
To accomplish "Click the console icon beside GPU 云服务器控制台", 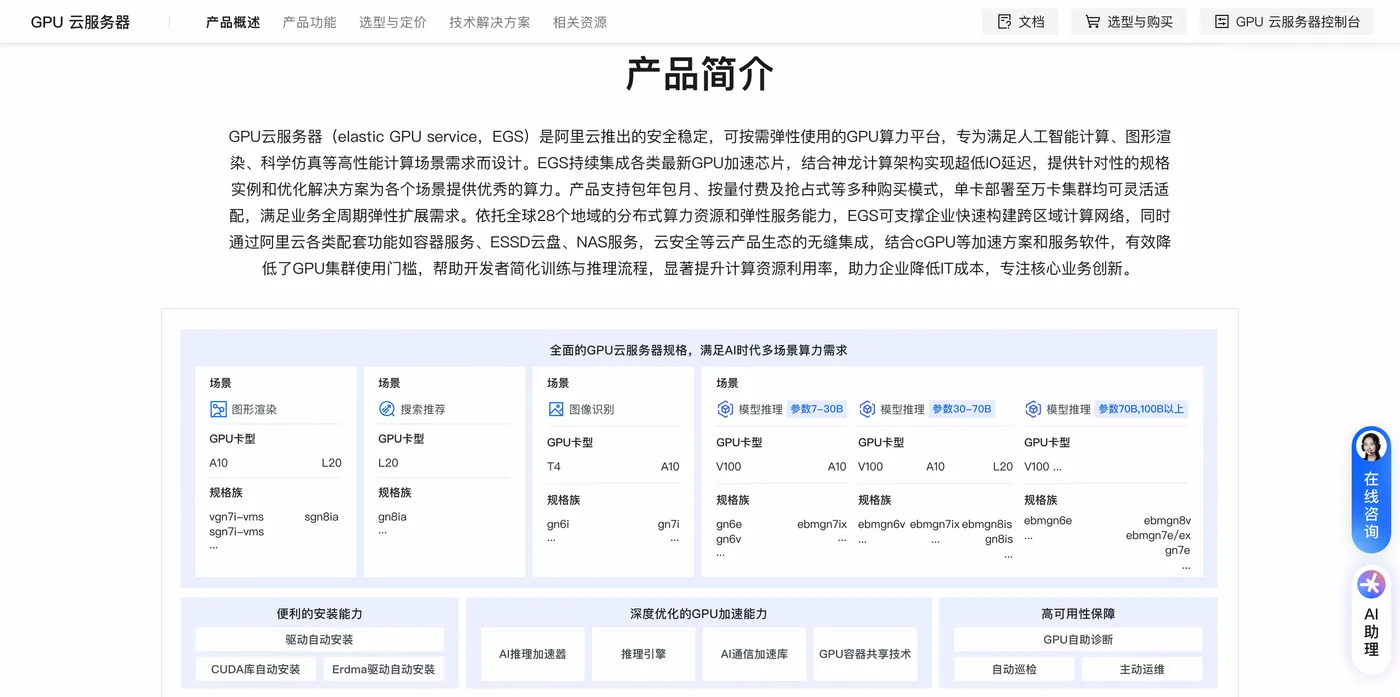I will (1221, 22).
